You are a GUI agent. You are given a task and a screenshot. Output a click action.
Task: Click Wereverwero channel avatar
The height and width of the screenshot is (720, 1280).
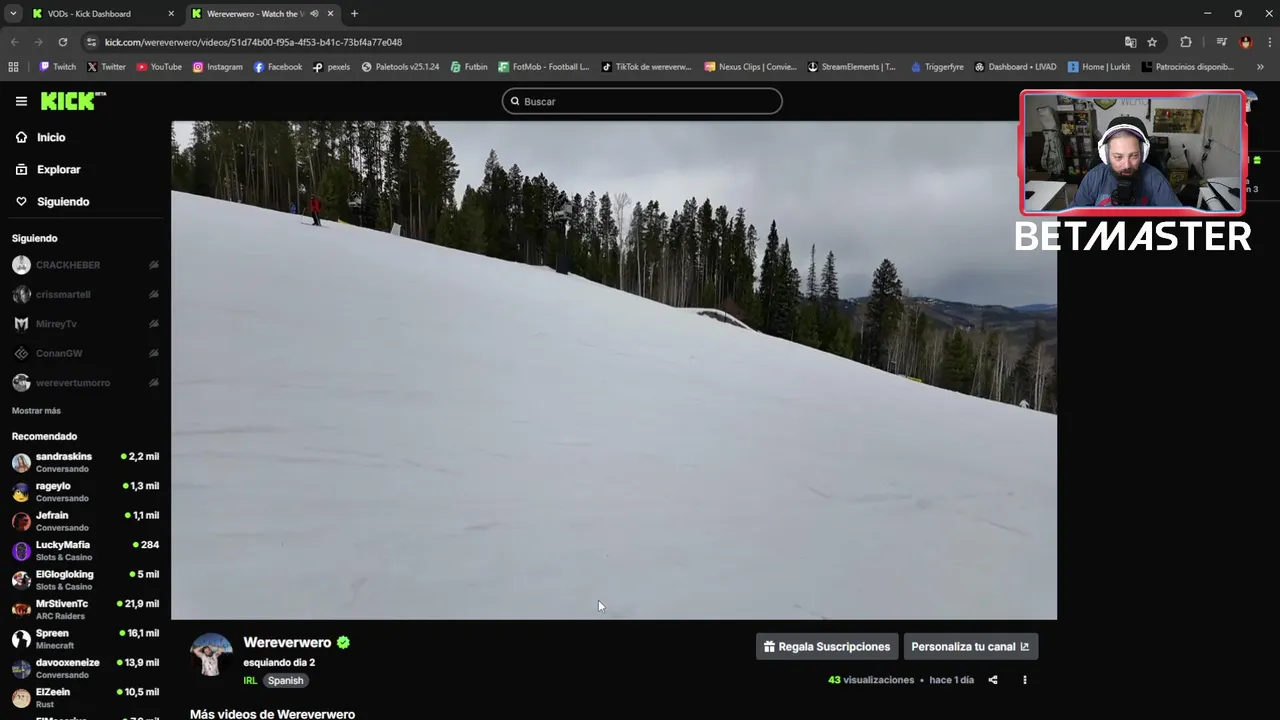211,654
